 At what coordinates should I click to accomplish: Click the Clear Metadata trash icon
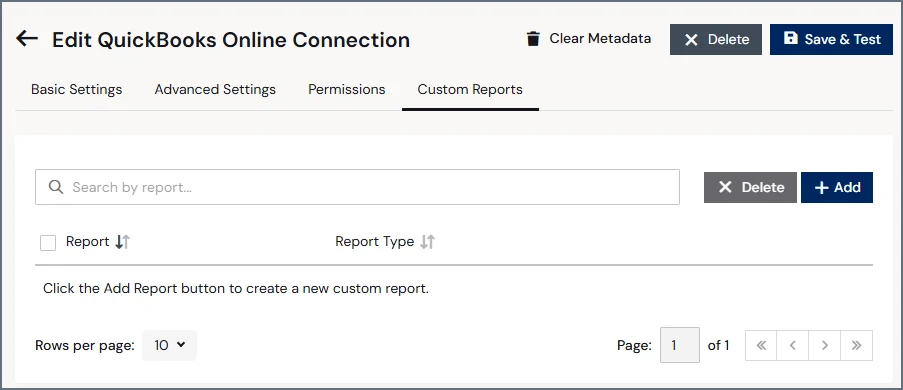point(533,39)
